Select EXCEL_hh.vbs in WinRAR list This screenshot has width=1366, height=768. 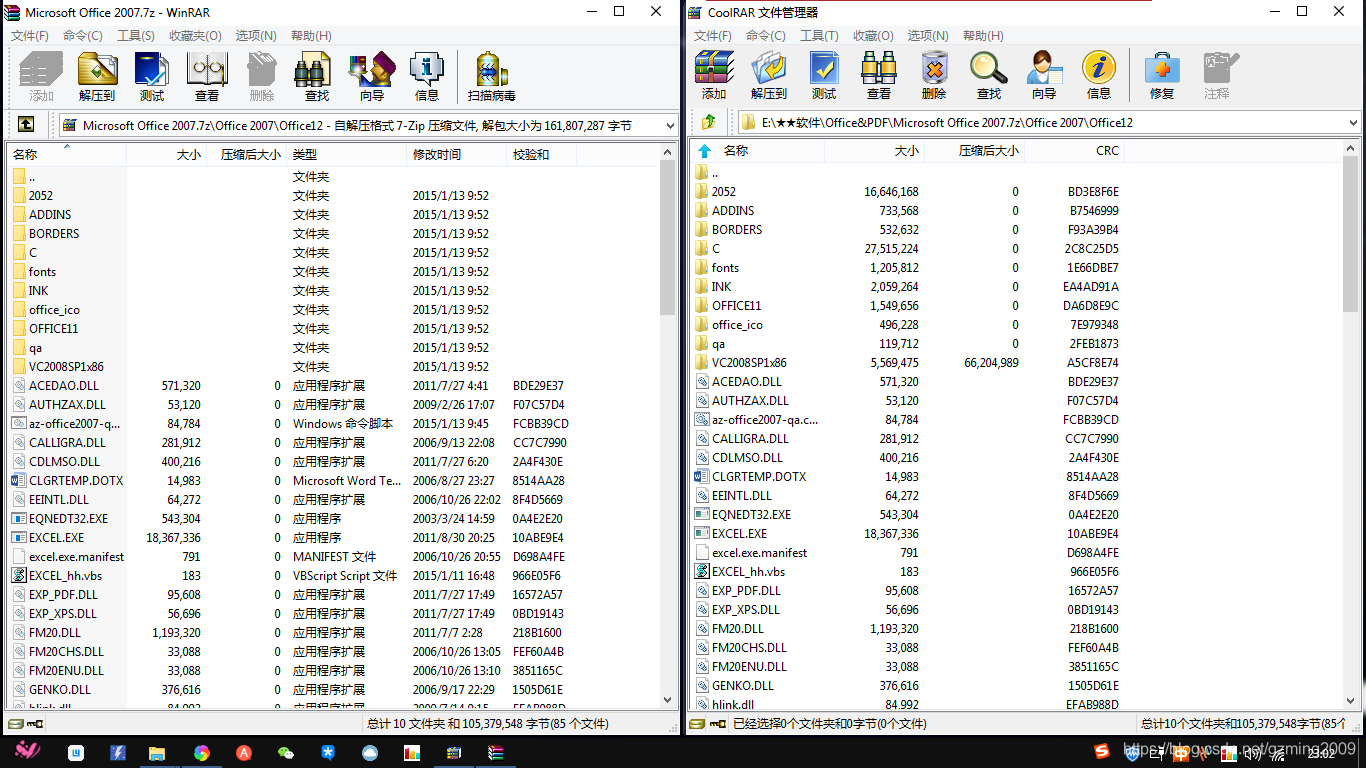(x=65, y=576)
